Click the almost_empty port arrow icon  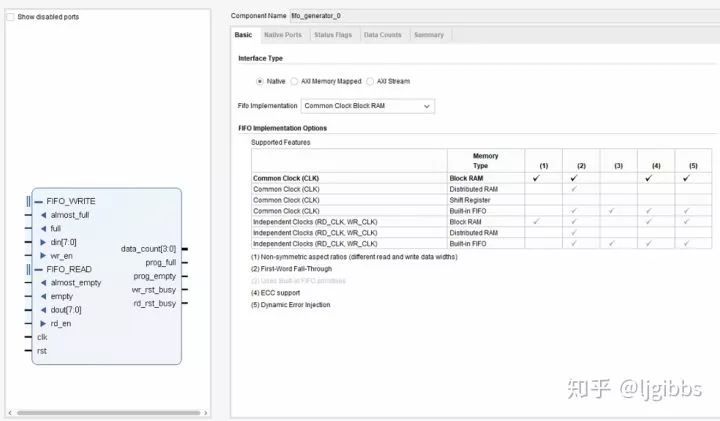click(x=43, y=283)
